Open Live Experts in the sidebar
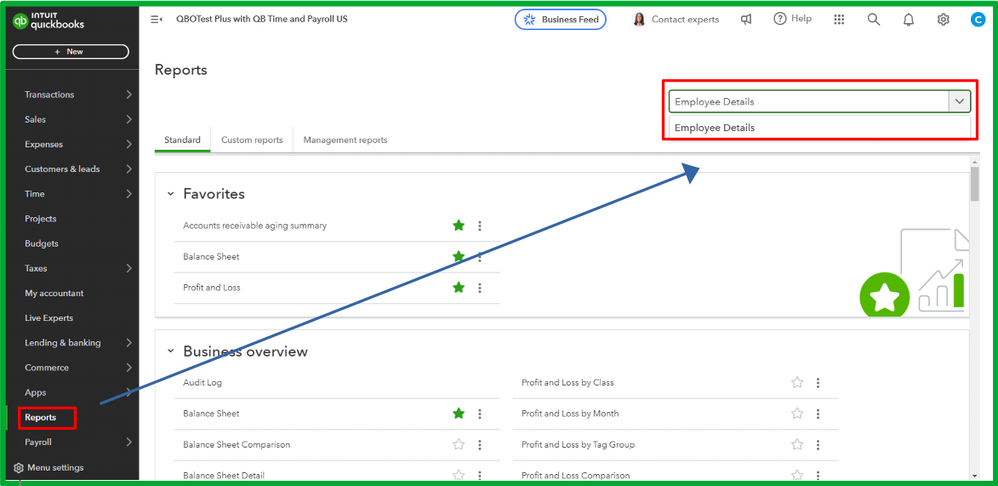998x486 pixels. tap(49, 318)
